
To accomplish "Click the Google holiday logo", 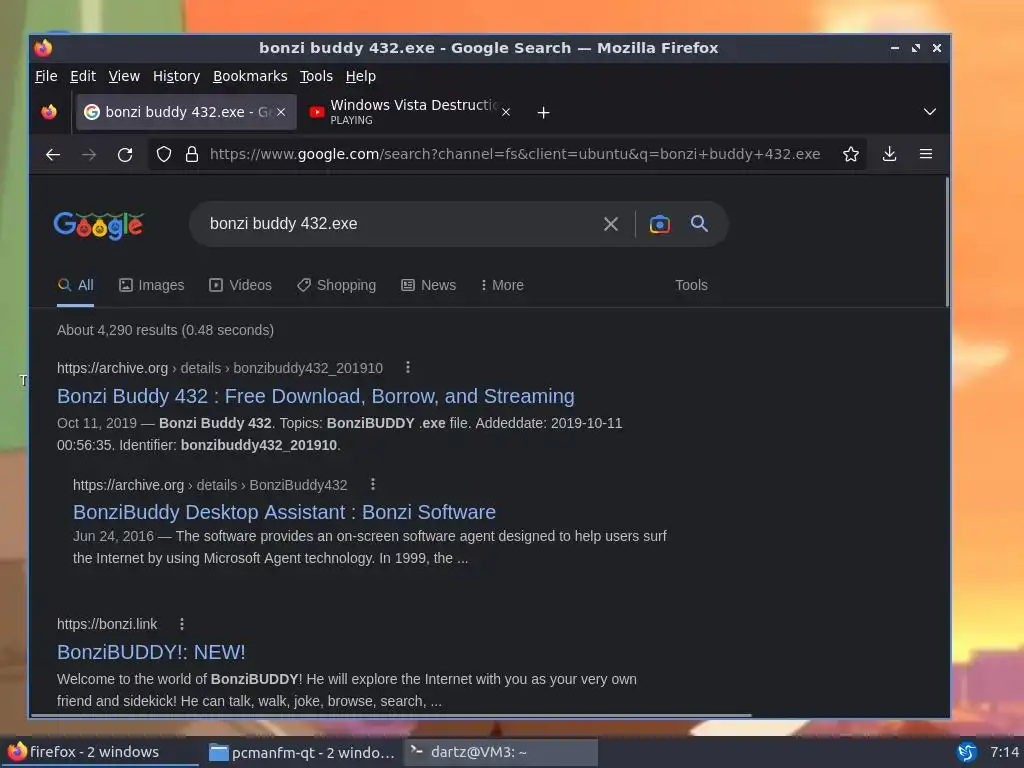I will [99, 225].
